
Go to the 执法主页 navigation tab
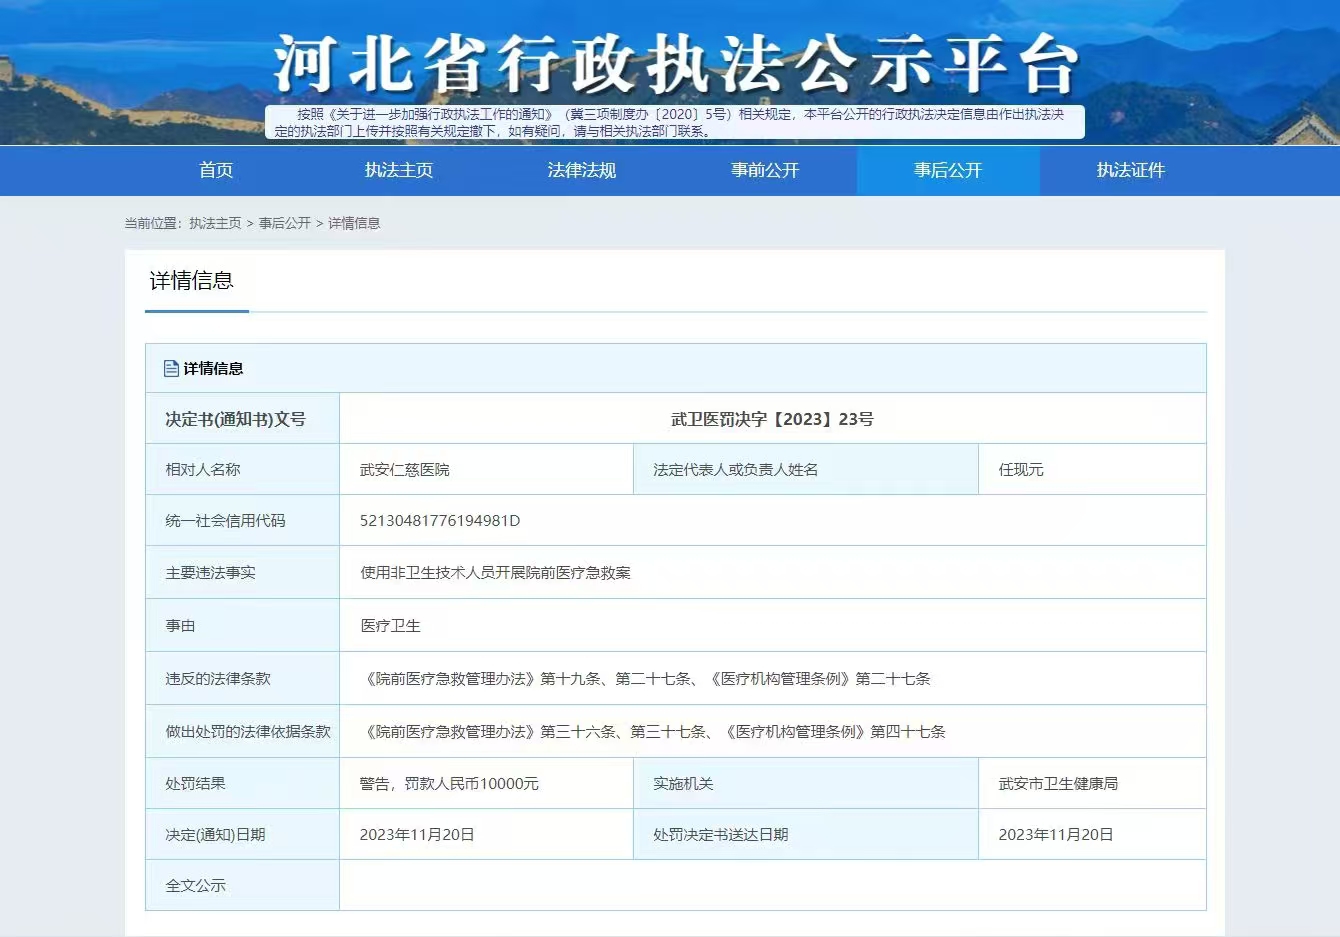[x=399, y=170]
